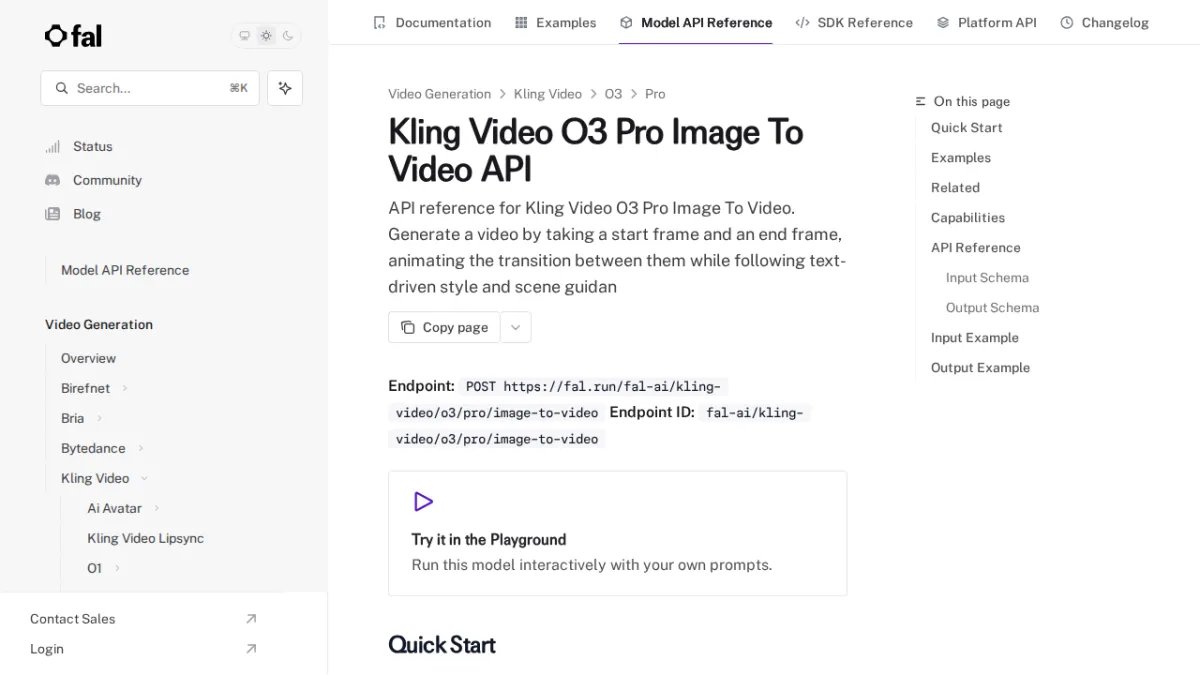Expand the O1 chevron
This screenshot has width=1200, height=675.
point(117,568)
